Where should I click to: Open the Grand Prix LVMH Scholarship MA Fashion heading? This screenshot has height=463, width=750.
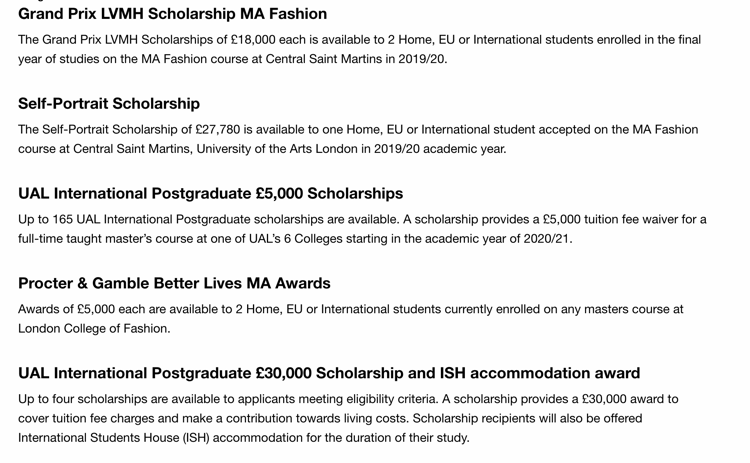(172, 14)
